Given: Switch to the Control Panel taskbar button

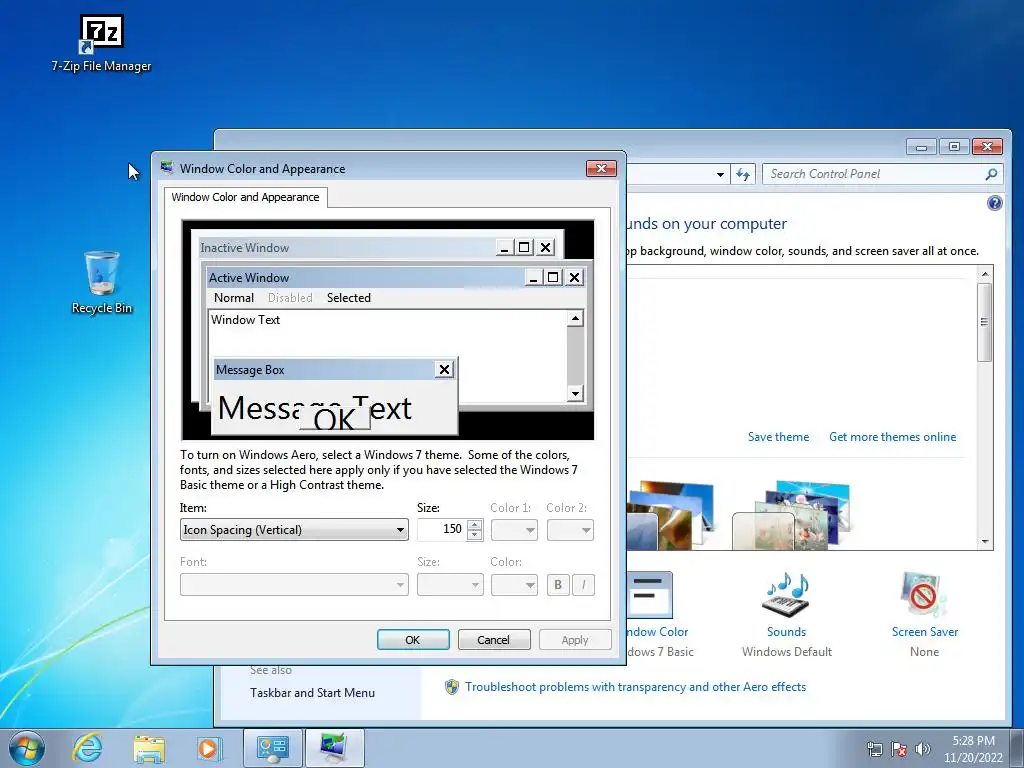Looking at the screenshot, I should 272,748.
